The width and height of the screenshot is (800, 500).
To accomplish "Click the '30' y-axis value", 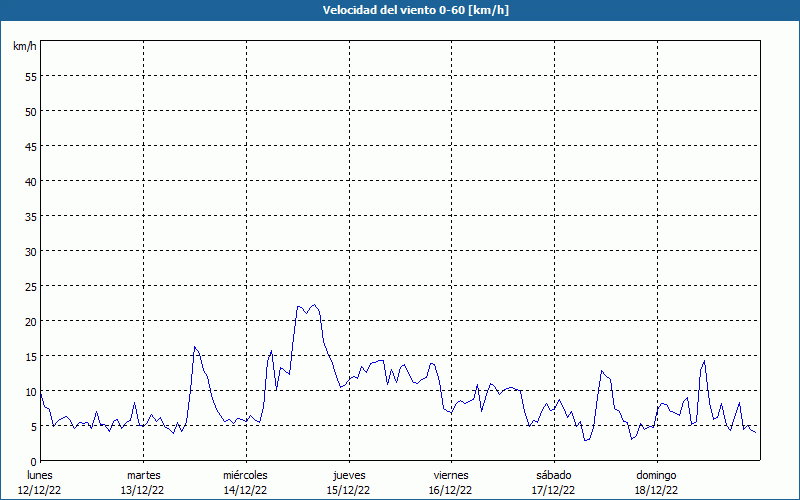I will (x=31, y=252).
